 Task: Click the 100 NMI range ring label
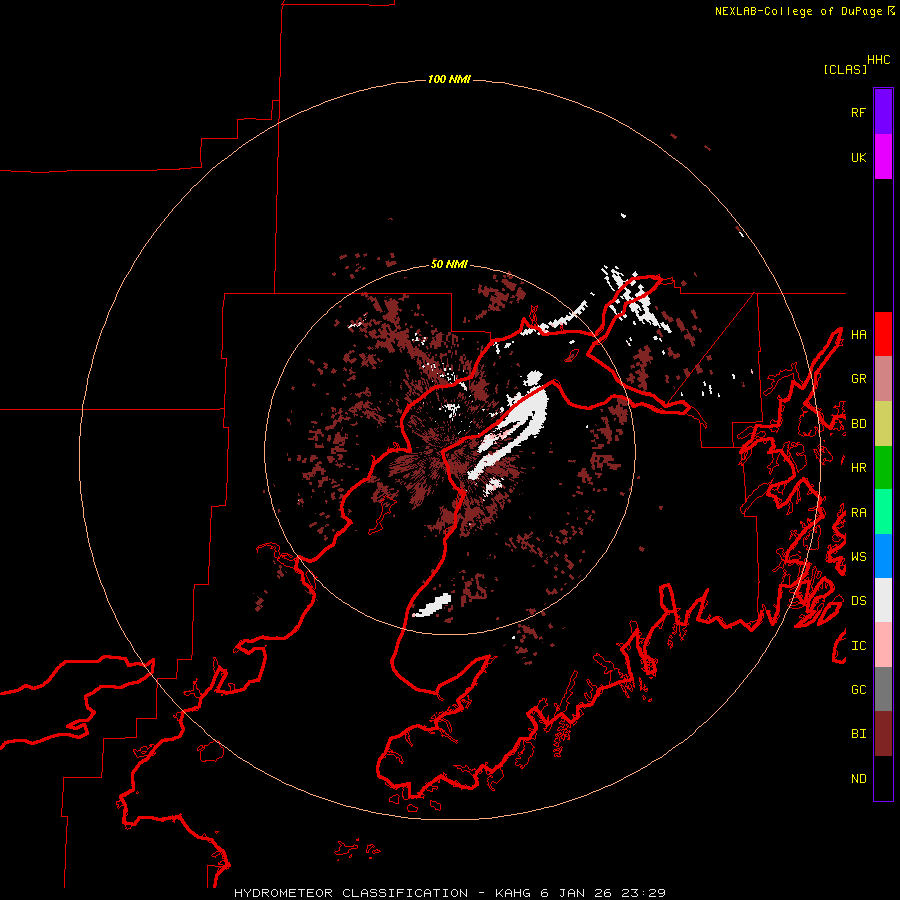point(449,79)
